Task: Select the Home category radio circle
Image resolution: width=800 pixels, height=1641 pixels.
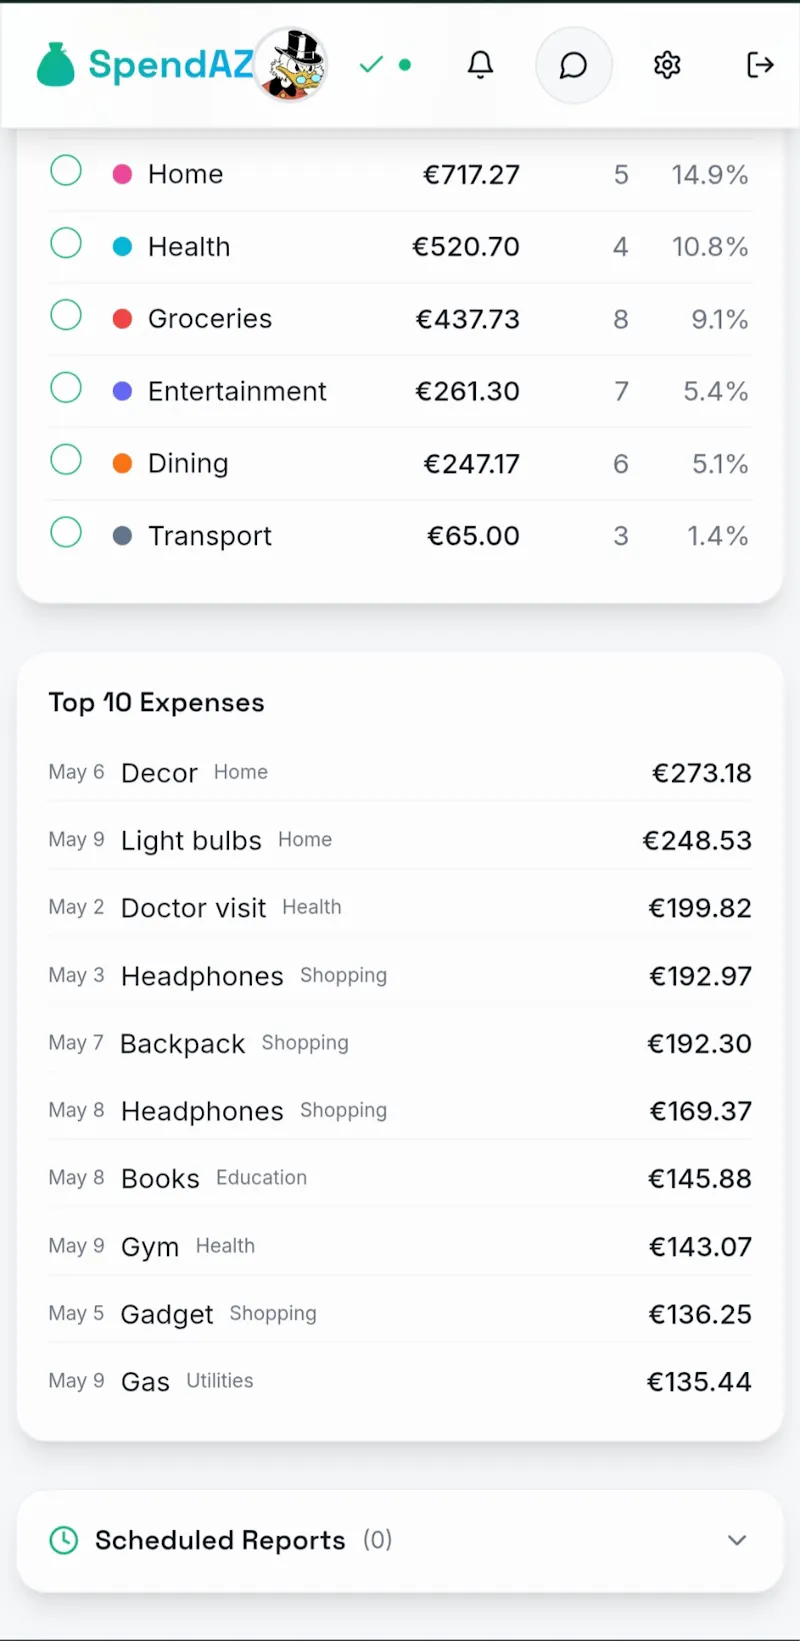Action: coord(66,171)
